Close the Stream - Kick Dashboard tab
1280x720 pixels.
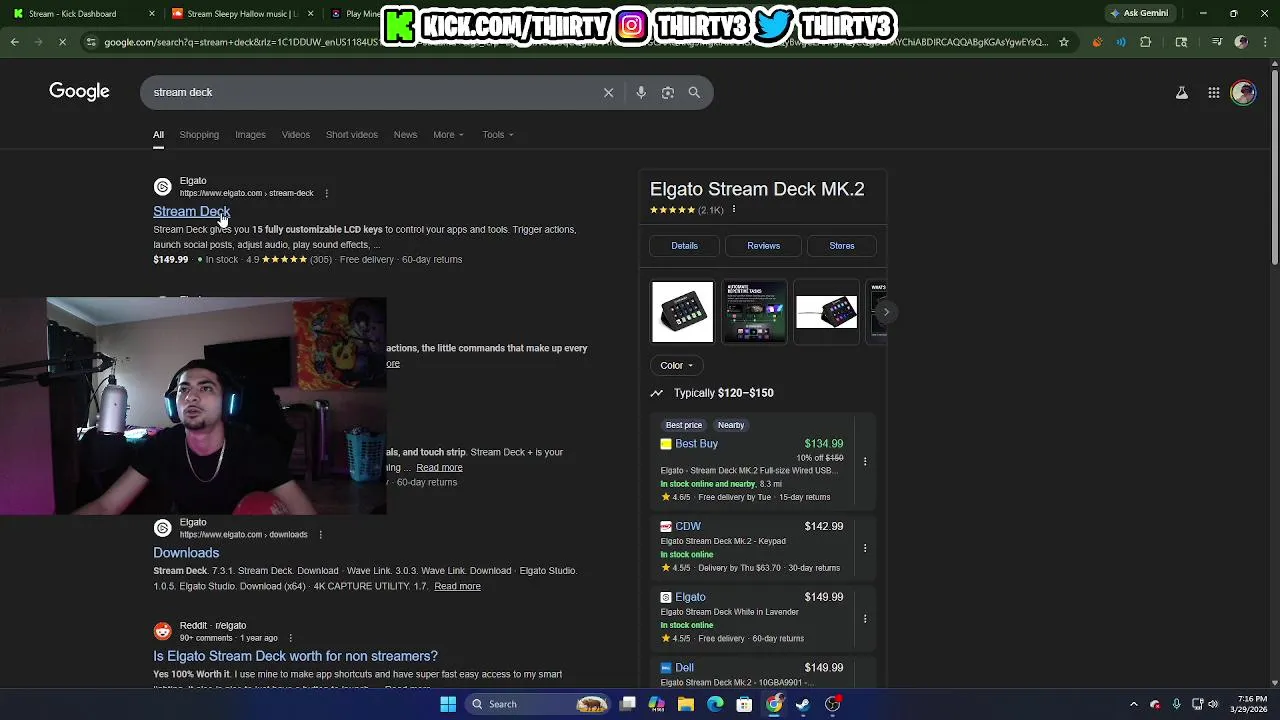click(x=152, y=14)
